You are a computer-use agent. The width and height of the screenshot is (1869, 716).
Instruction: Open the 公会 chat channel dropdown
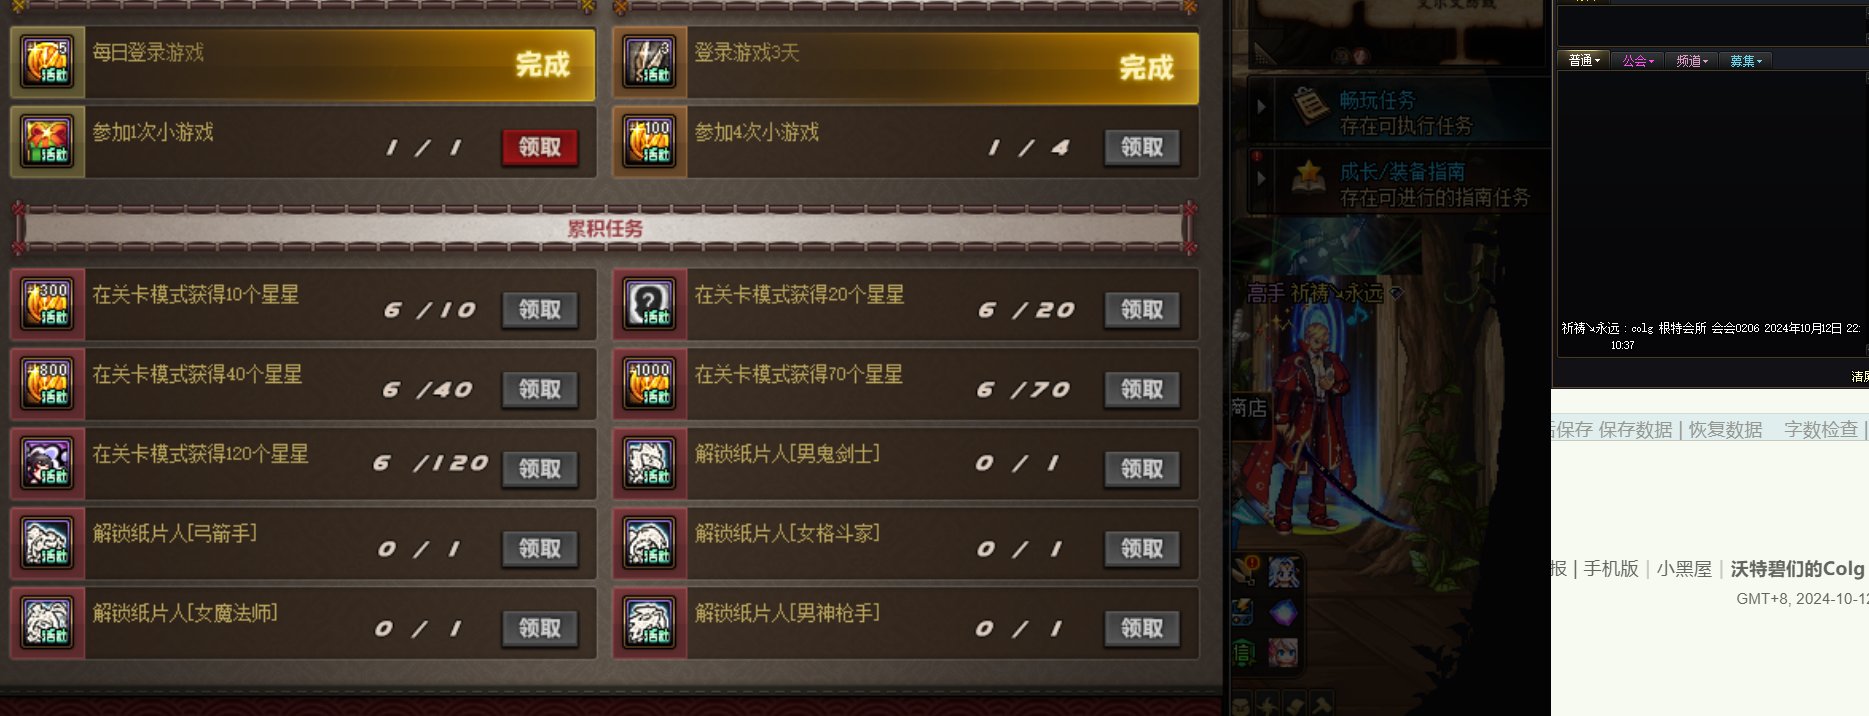pos(1638,61)
